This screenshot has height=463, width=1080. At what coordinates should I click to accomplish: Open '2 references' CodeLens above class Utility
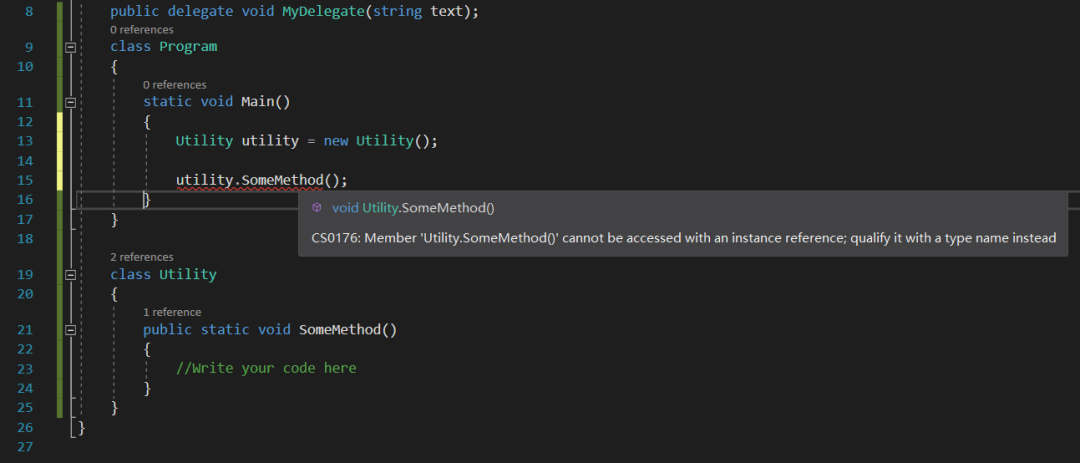coord(142,257)
